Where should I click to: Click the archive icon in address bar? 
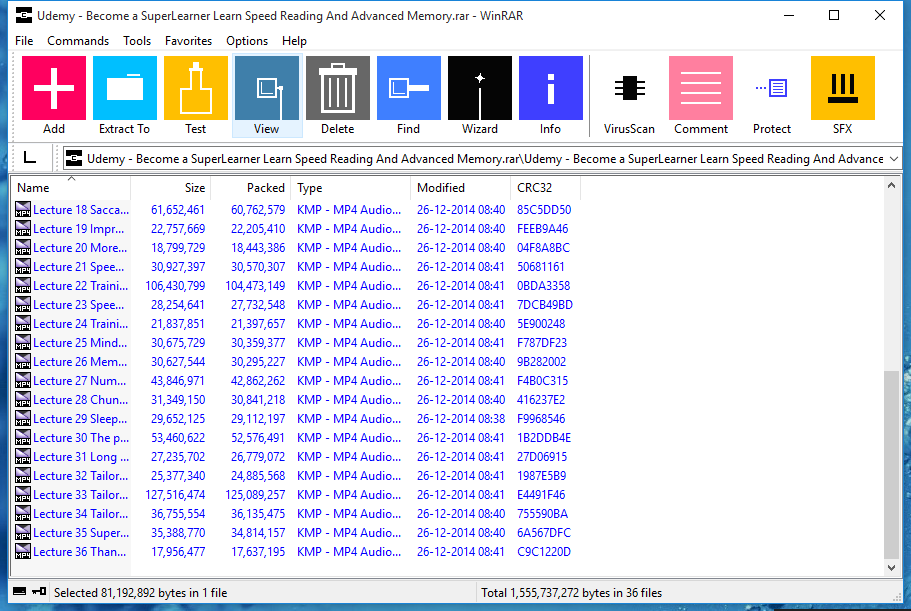tap(74, 158)
